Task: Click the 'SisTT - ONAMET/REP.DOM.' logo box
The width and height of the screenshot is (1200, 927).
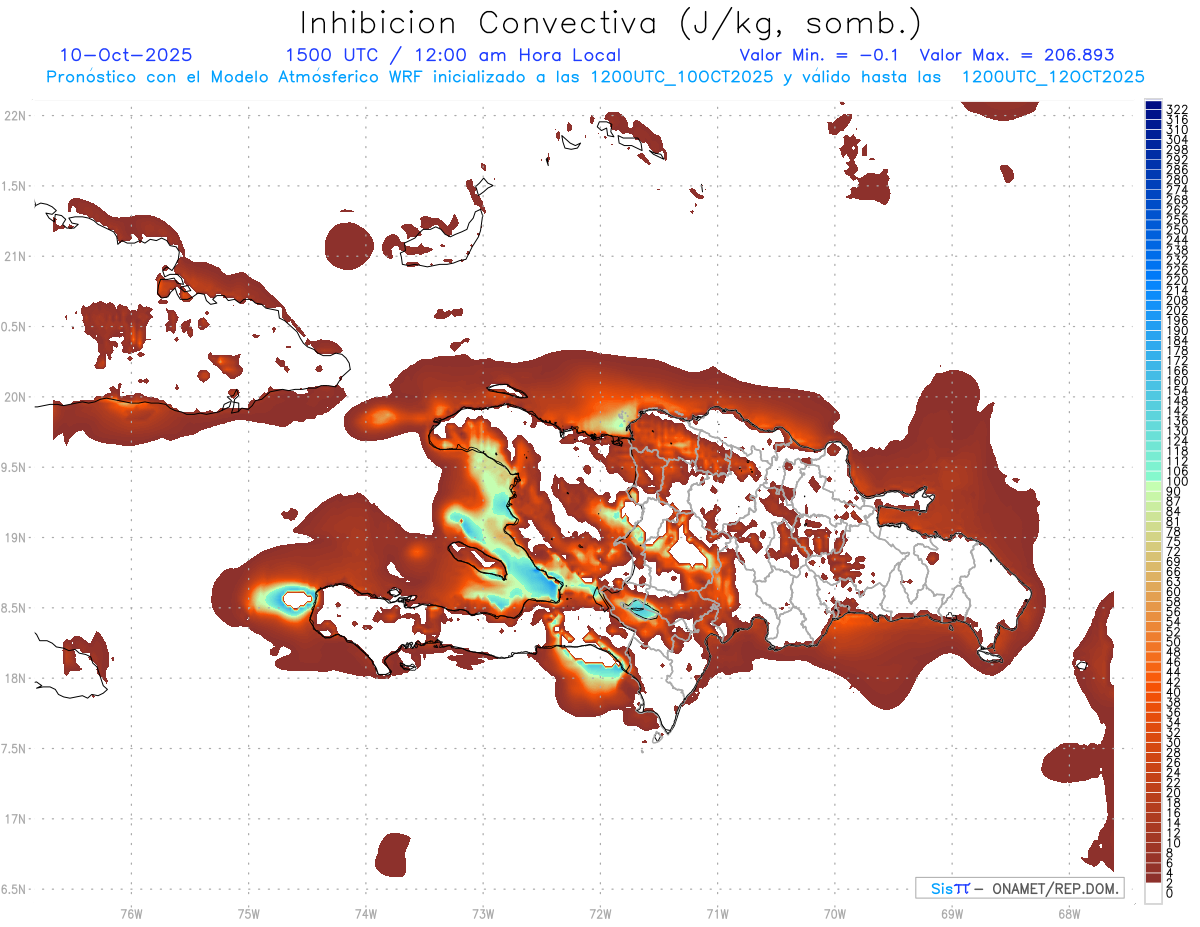Action: tap(1019, 888)
